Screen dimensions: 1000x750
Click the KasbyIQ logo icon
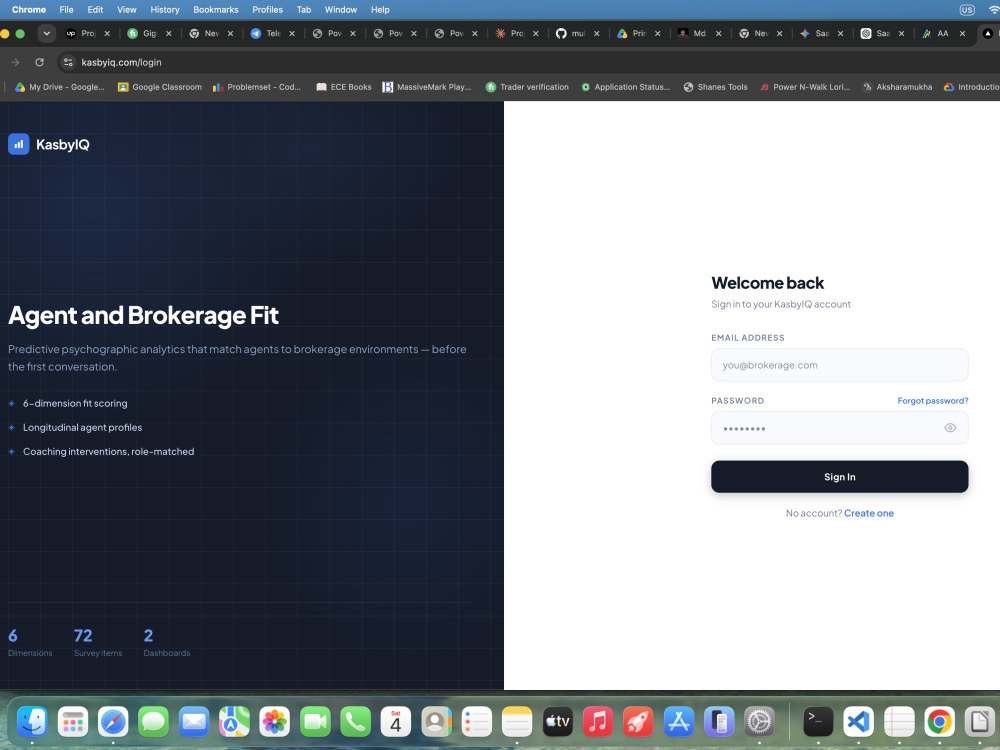pos(18,144)
